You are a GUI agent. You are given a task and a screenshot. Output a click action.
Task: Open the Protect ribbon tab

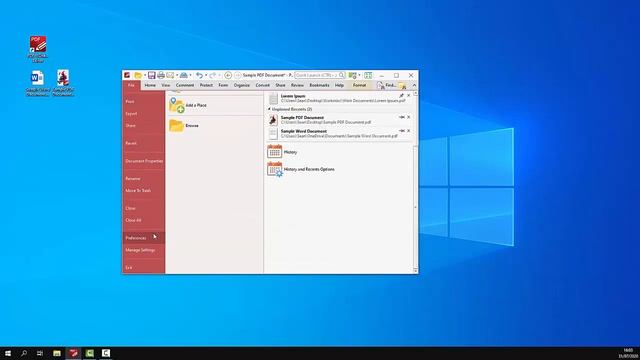pos(206,85)
